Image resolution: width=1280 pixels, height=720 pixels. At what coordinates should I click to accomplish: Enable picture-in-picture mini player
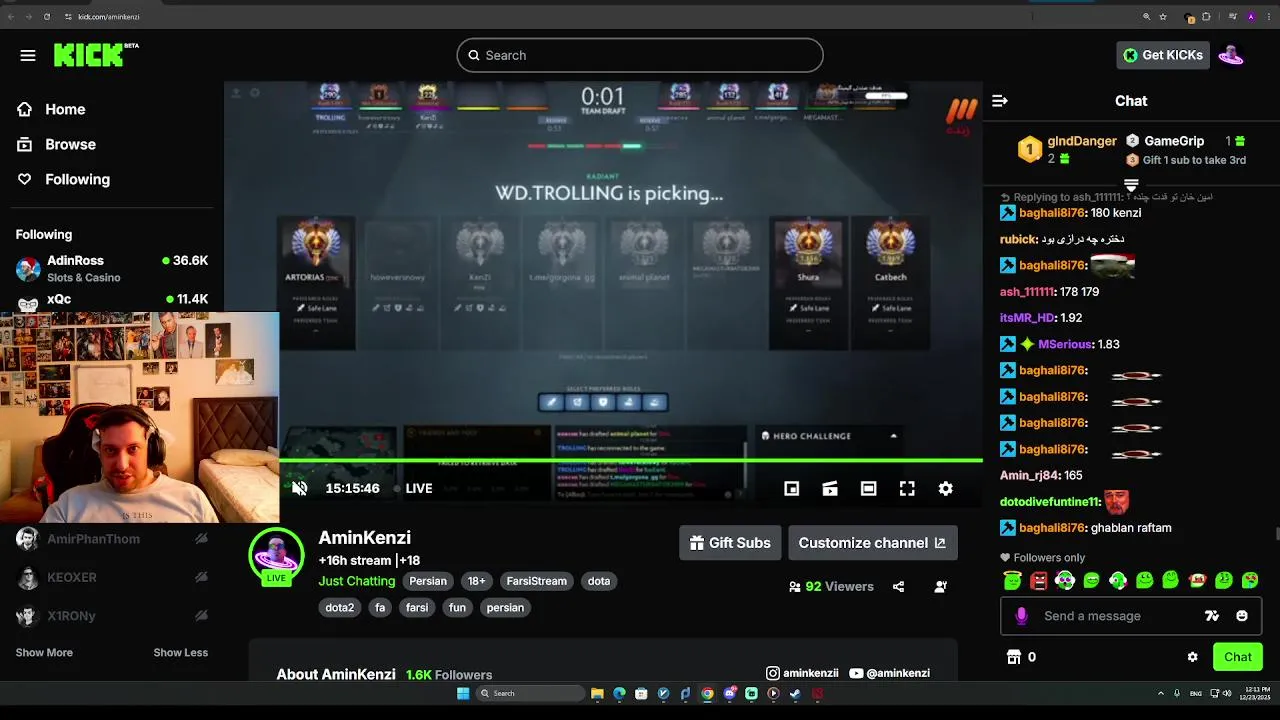pyautogui.click(x=791, y=488)
